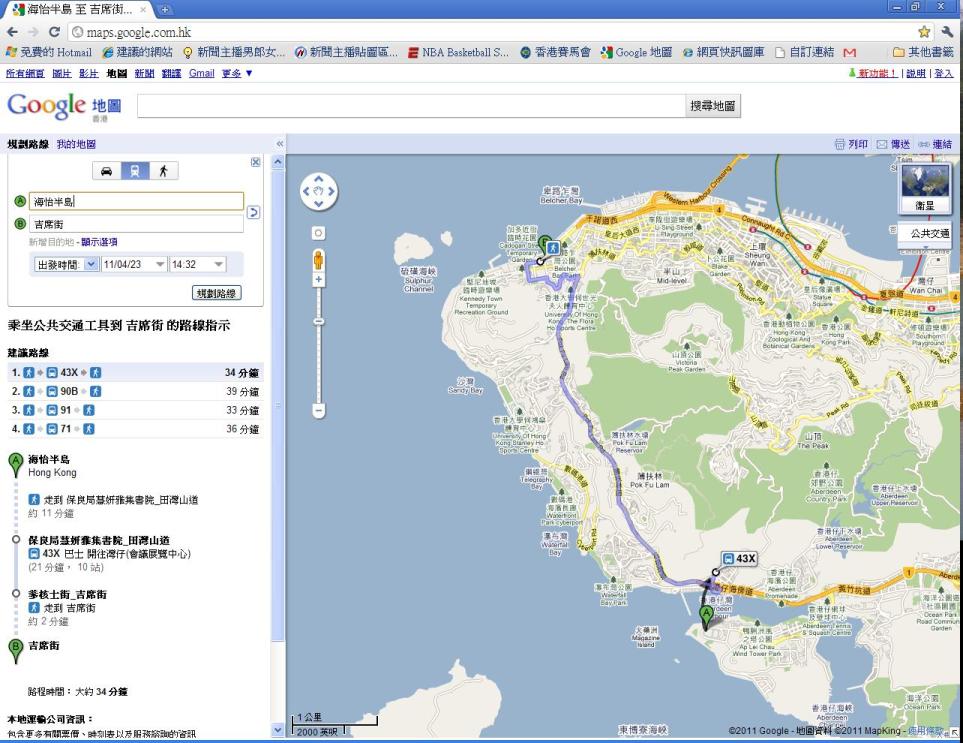Zoom out with the minus button

point(318,410)
